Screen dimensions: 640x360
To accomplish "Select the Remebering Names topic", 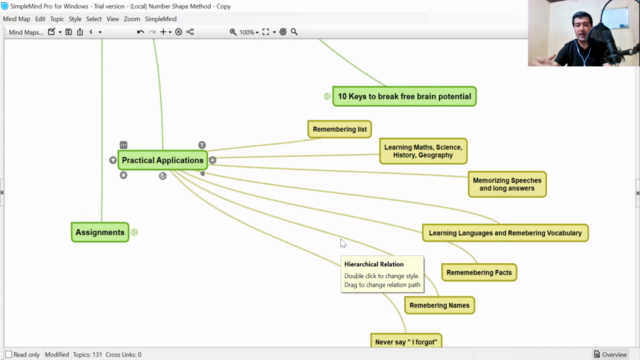I will (x=440, y=305).
